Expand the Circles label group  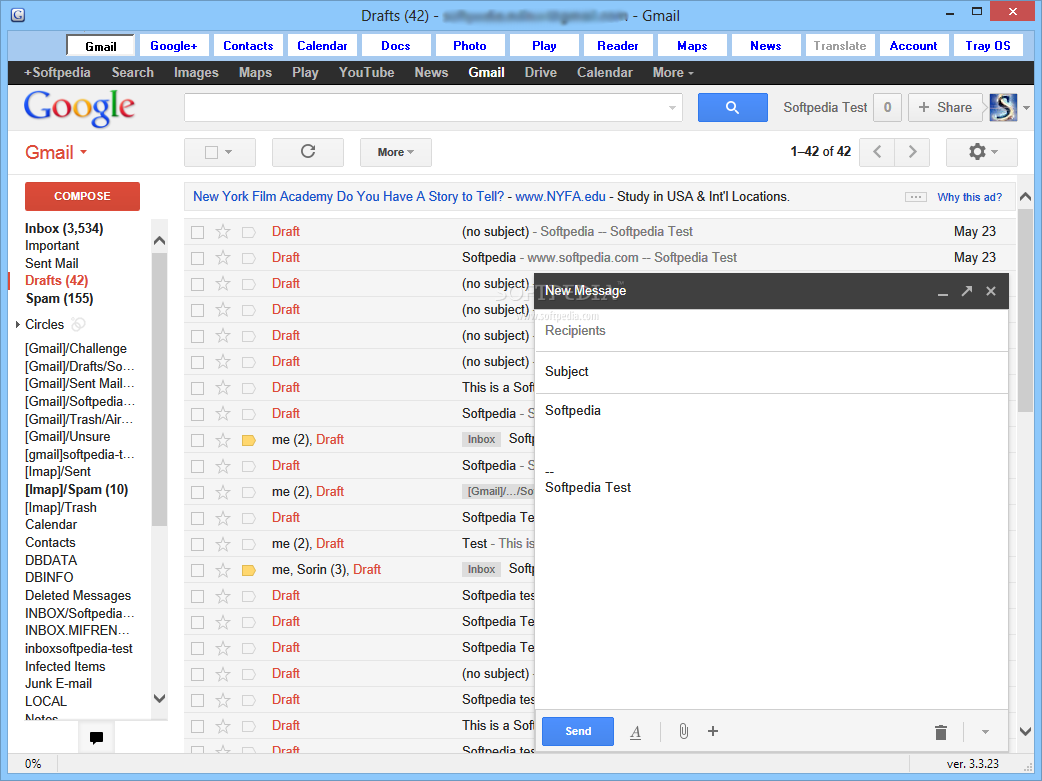click(x=17, y=324)
